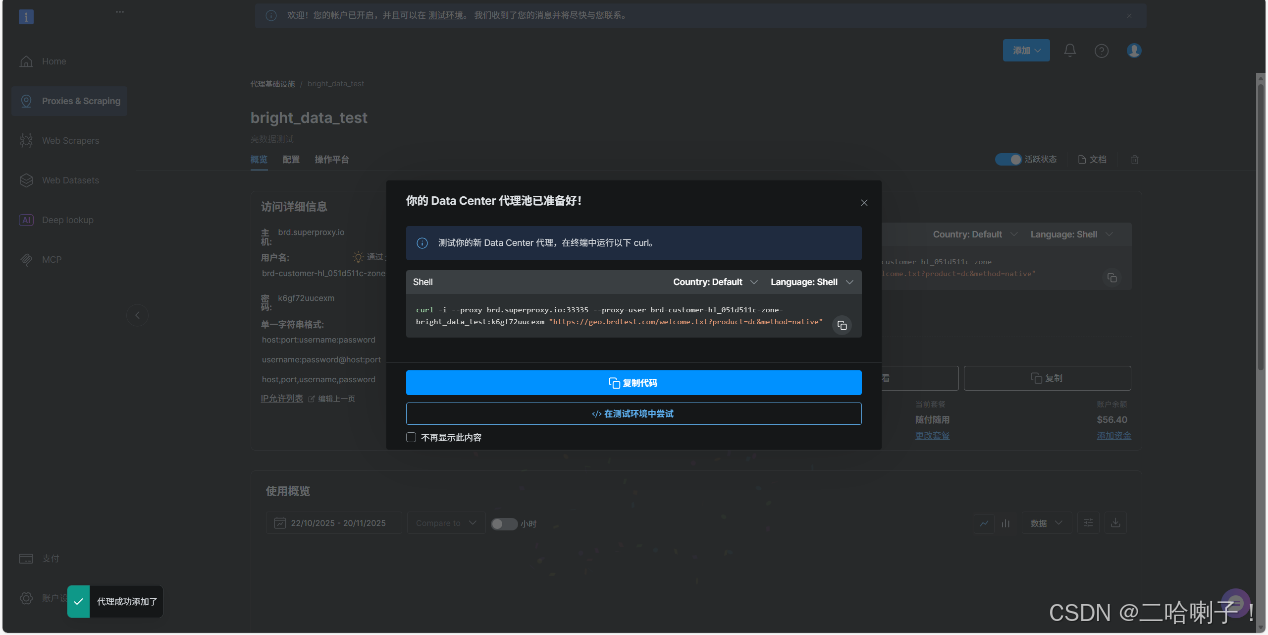The image size is (1268, 635).
Task: Click the info icon in the dialog notice
Action: [422, 243]
